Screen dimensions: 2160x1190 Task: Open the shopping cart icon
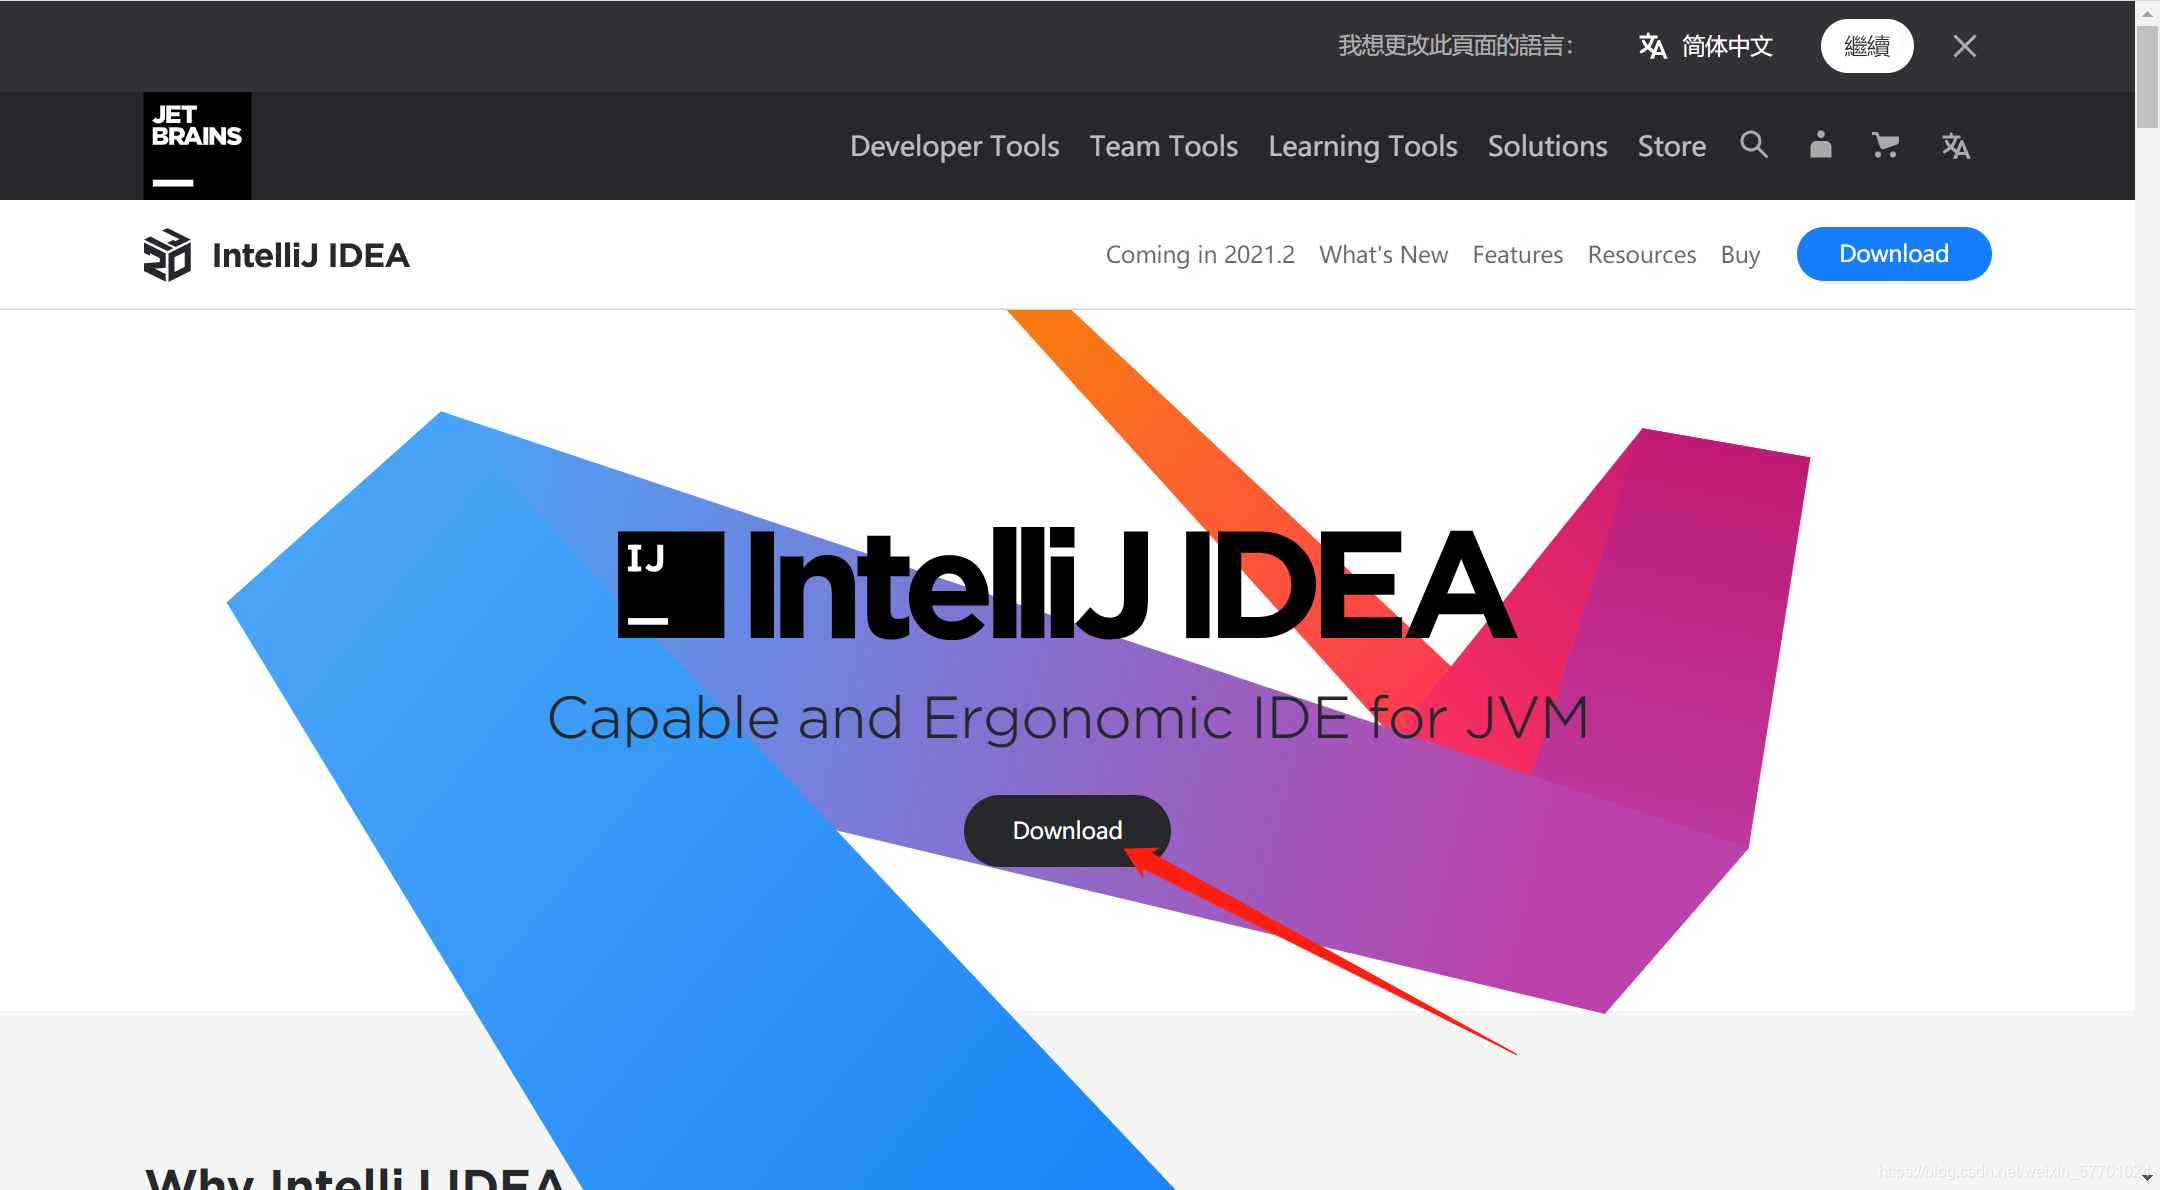click(x=1885, y=146)
